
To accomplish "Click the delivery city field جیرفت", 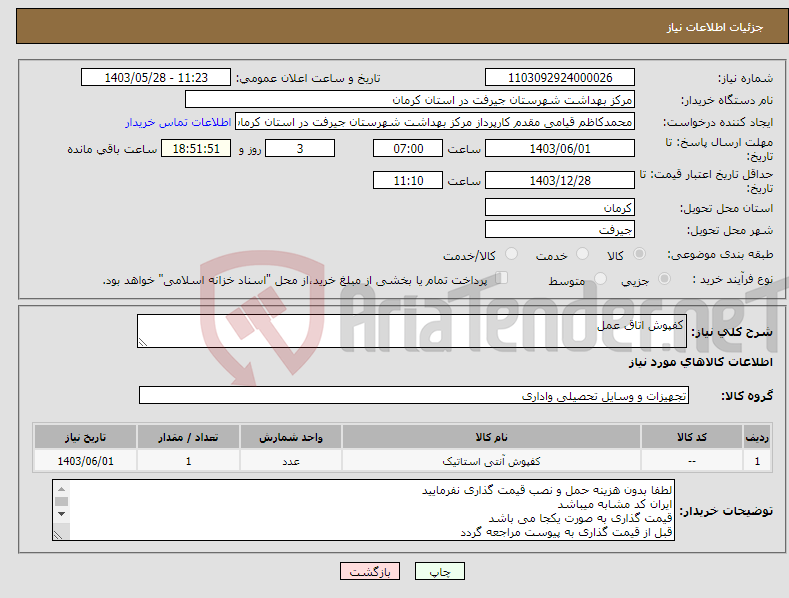I will click(560, 230).
